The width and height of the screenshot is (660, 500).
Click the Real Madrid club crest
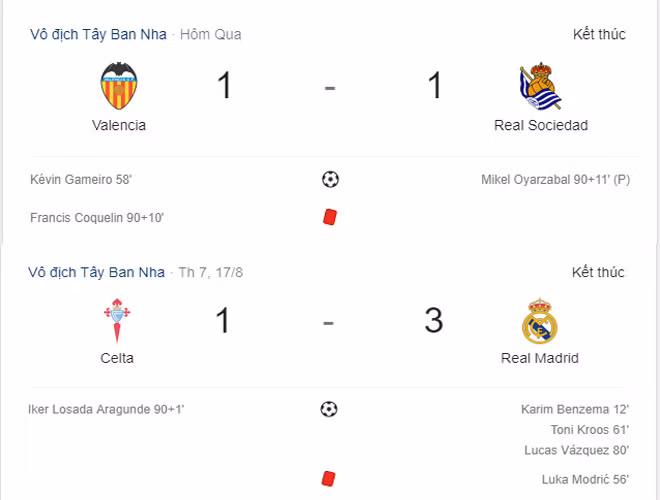(539, 321)
